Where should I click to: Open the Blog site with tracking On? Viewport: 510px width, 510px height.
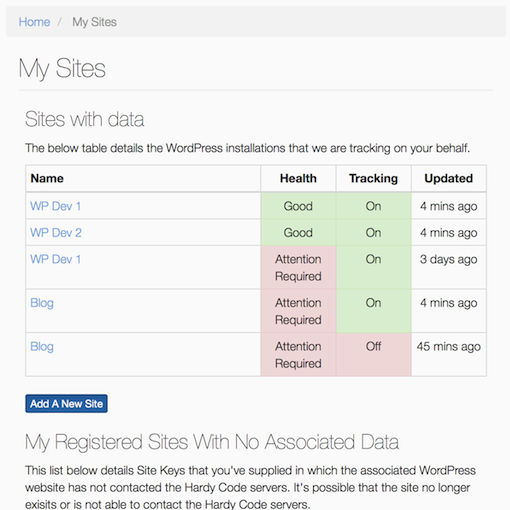pos(42,303)
